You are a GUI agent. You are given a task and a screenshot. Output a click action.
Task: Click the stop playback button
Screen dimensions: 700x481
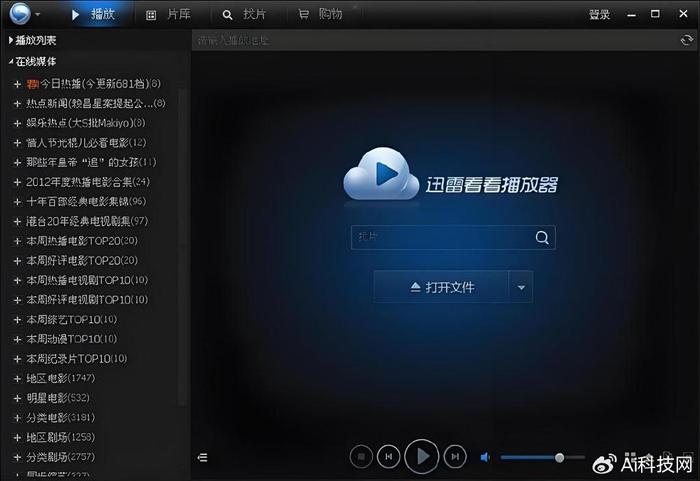(361, 456)
